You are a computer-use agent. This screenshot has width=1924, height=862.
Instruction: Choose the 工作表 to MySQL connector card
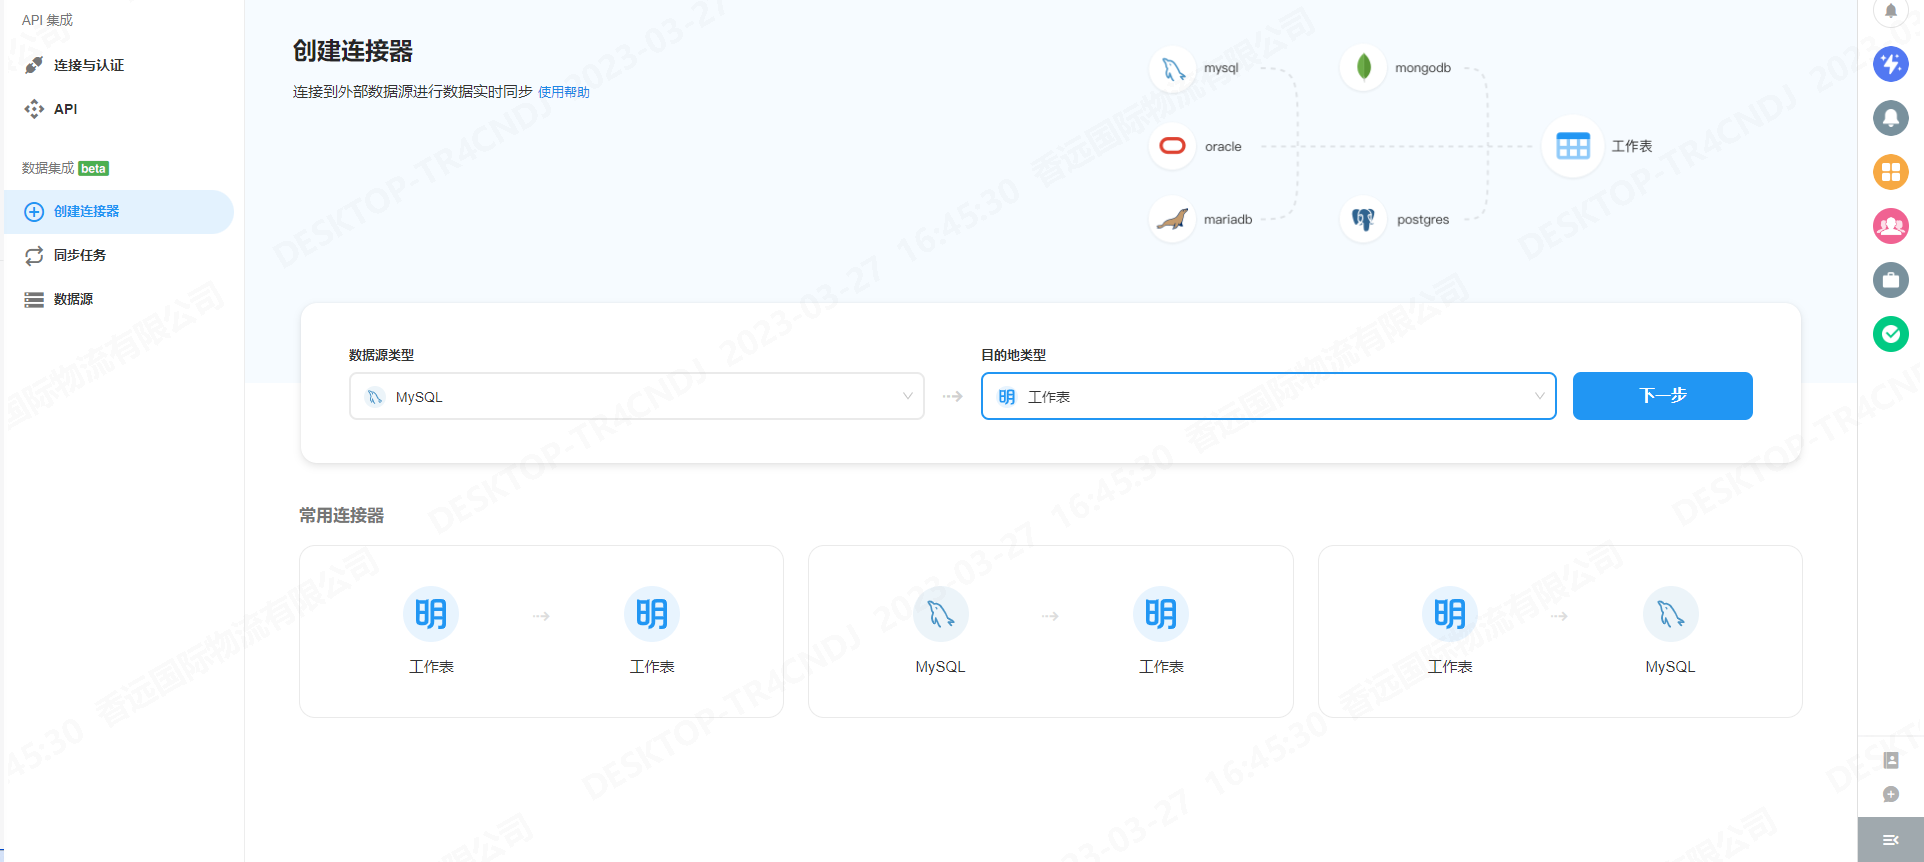coord(1559,631)
